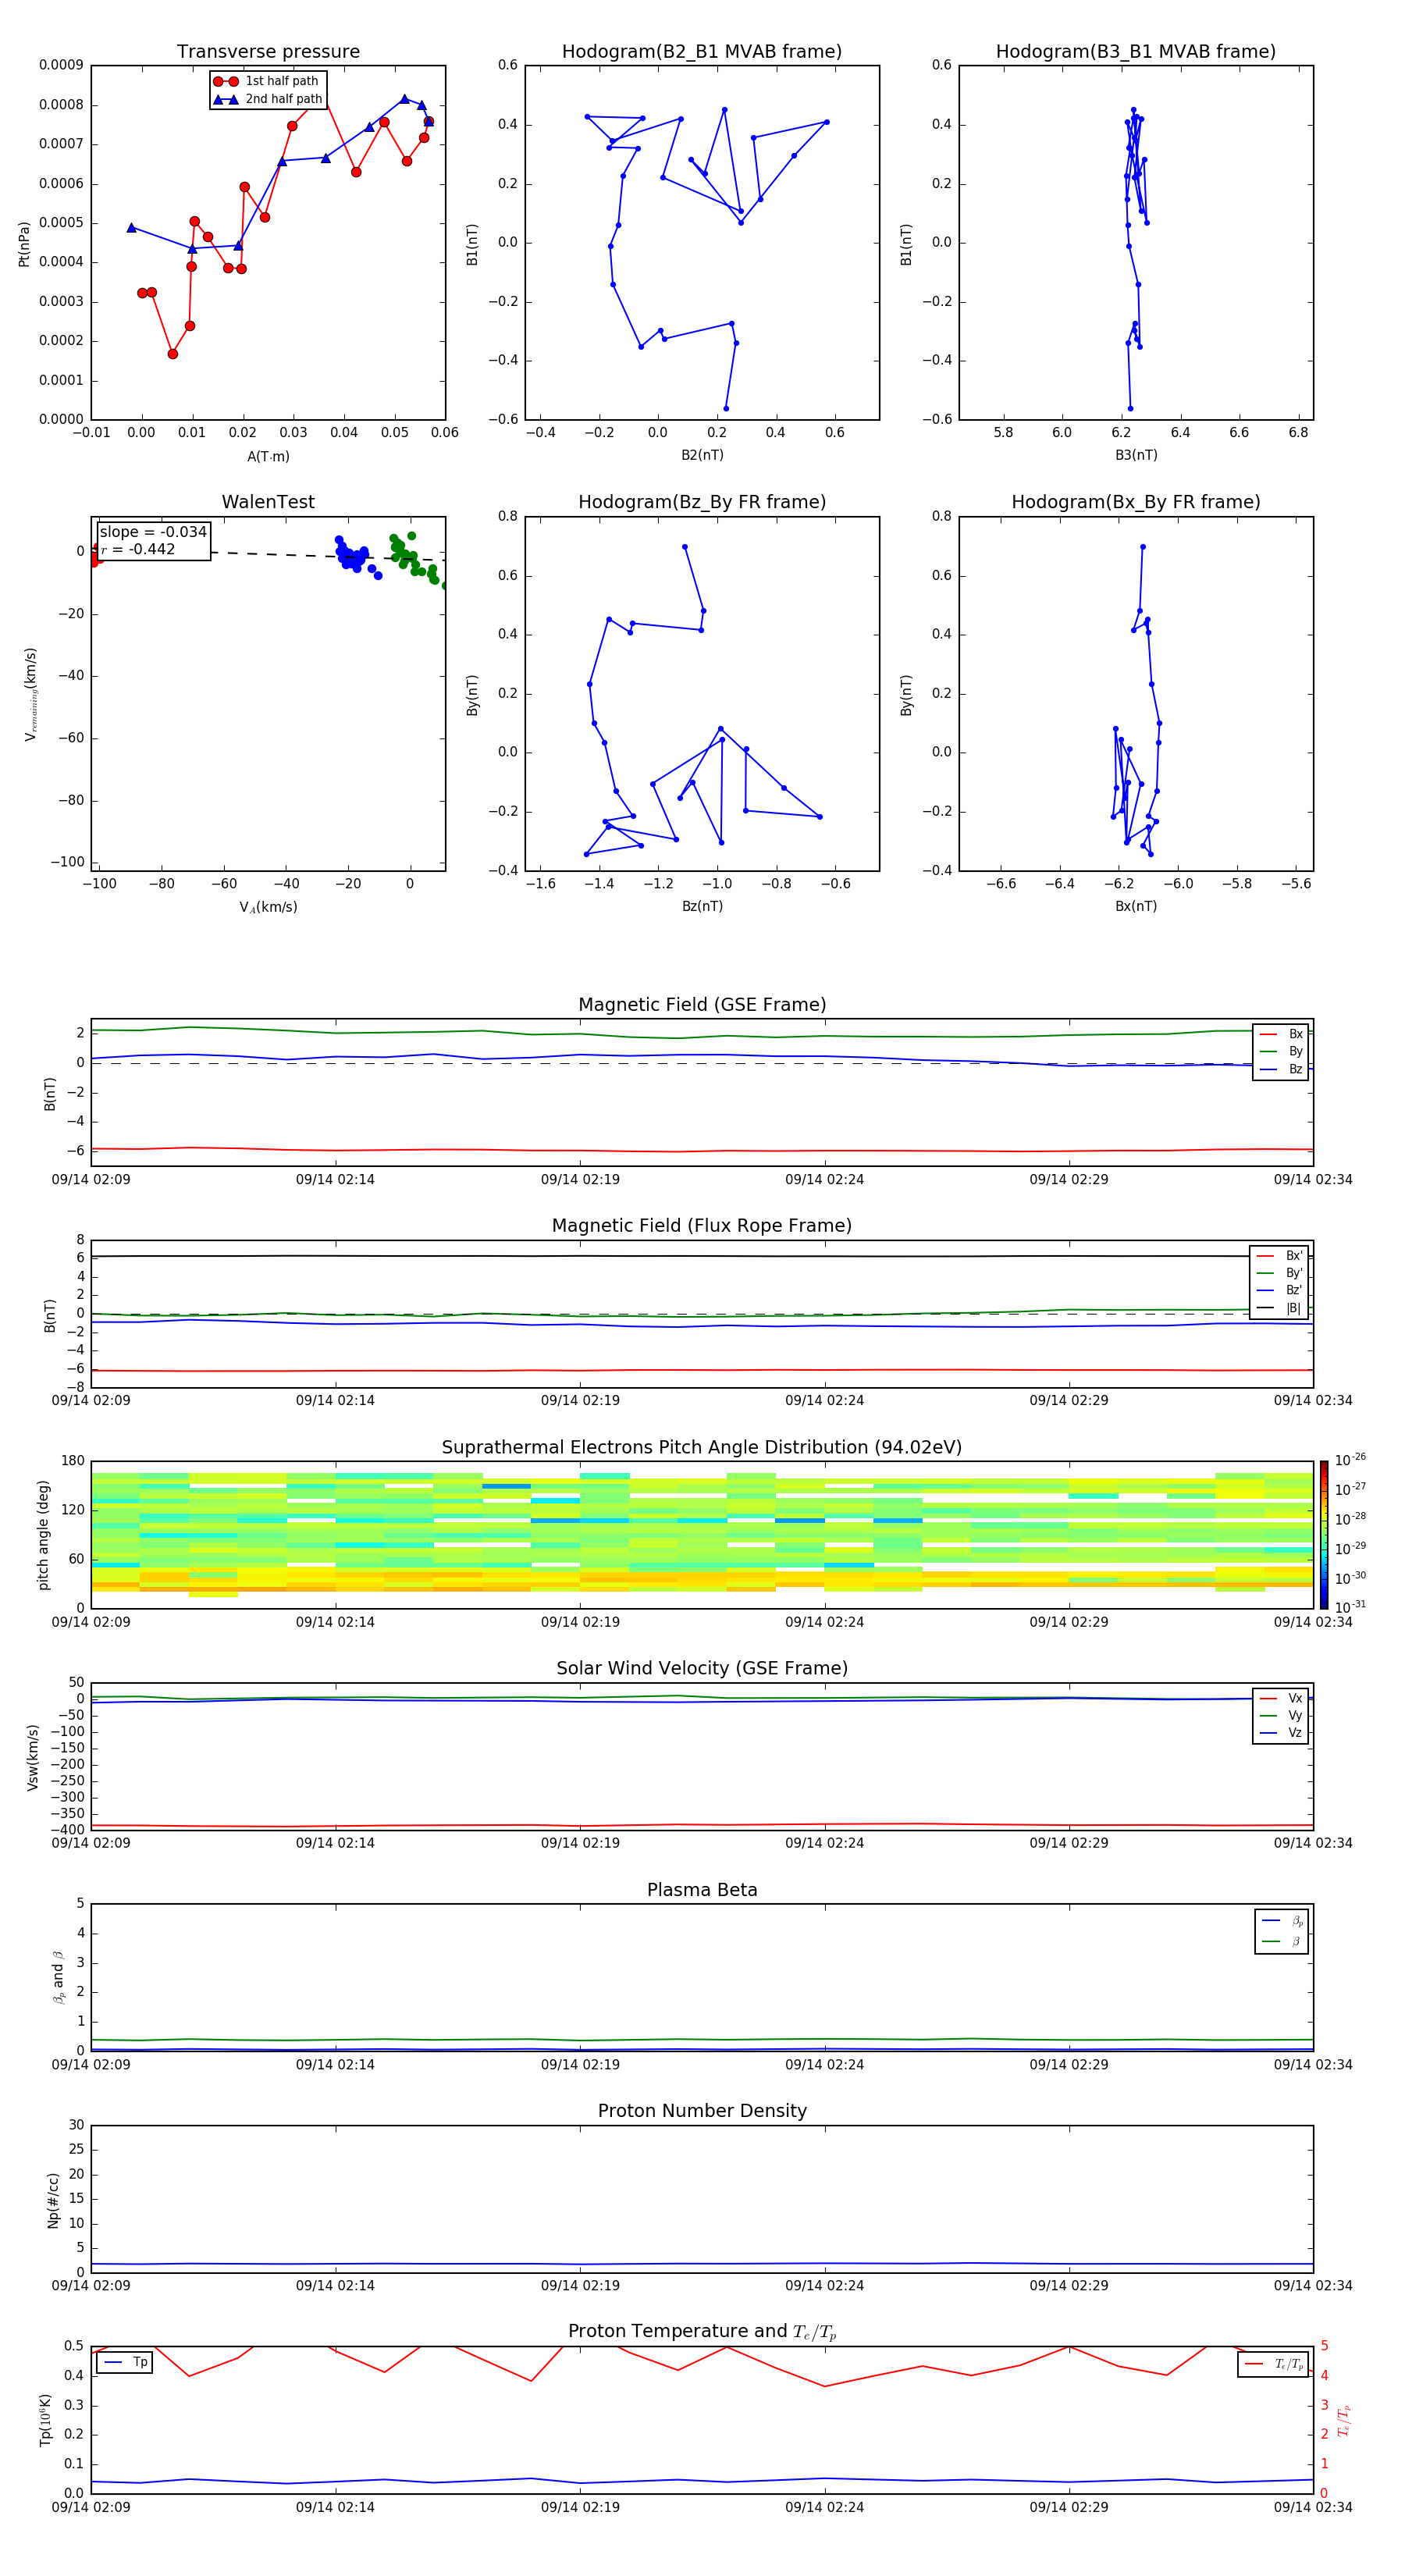1405x2576 pixels.
Task: Click 'Vsw(km/s)' axis label
Action: 33,1757
